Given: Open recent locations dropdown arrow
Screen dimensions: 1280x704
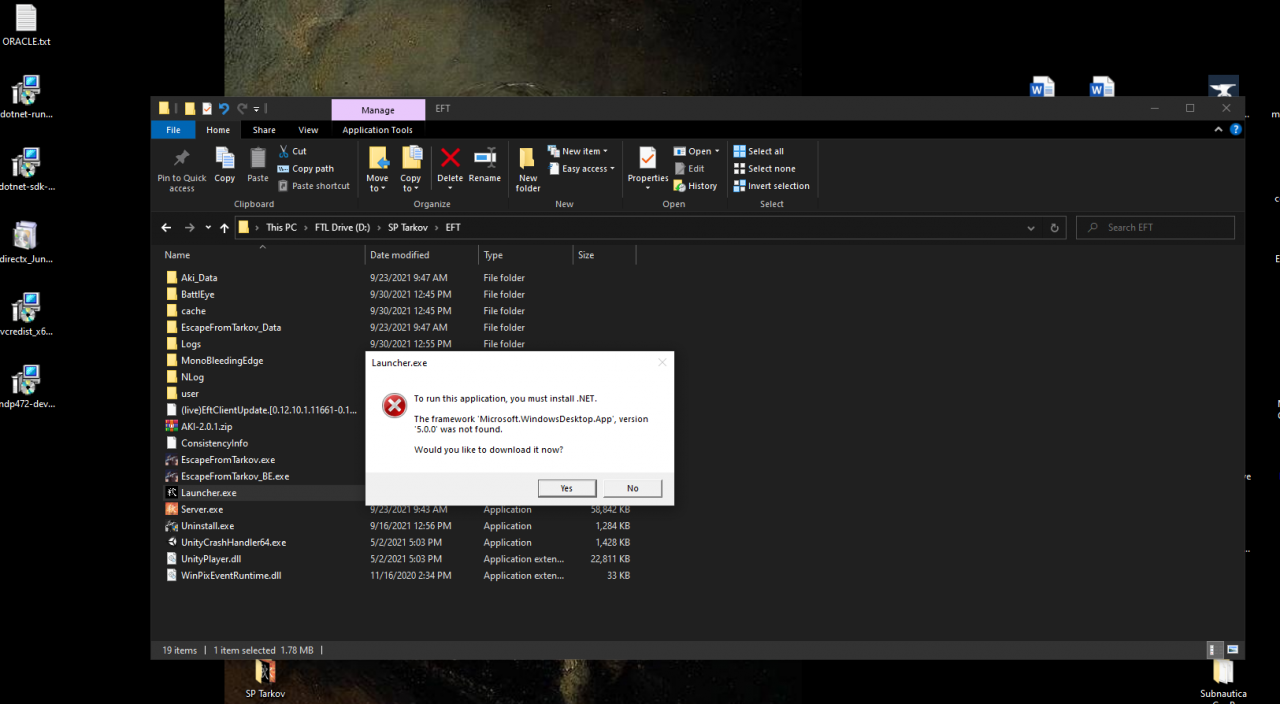Looking at the screenshot, I should [208, 228].
